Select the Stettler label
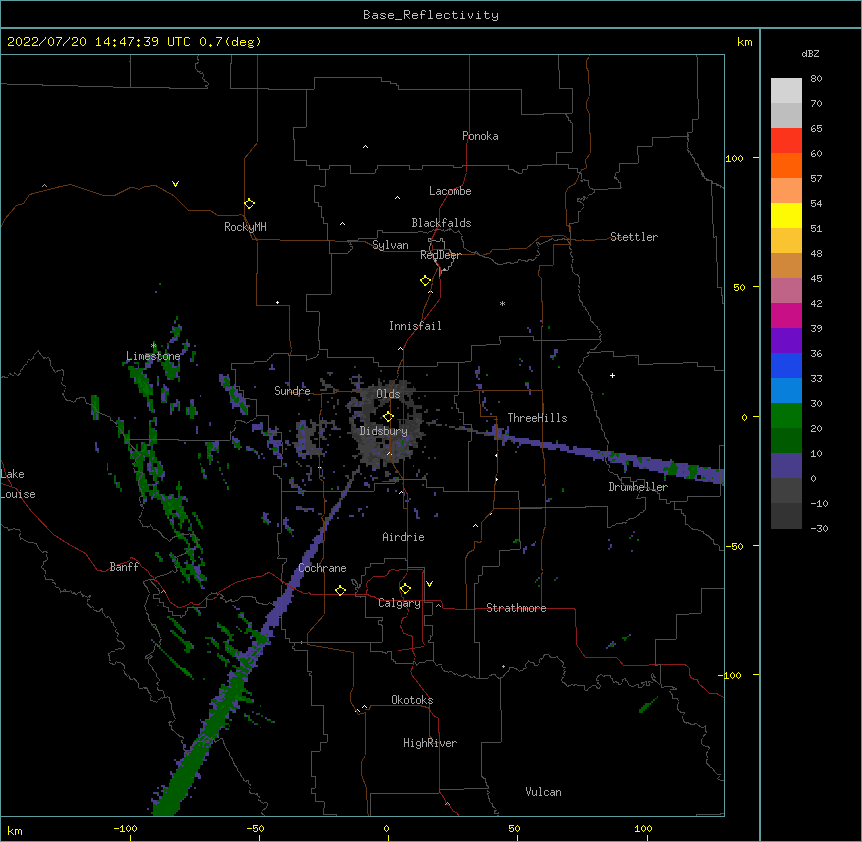The width and height of the screenshot is (862, 842). (634, 237)
